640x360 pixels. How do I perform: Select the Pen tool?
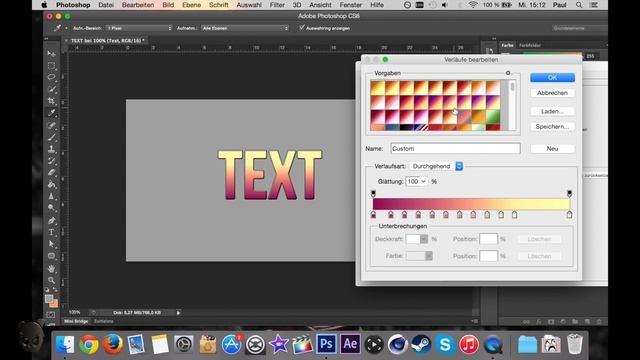[51, 221]
